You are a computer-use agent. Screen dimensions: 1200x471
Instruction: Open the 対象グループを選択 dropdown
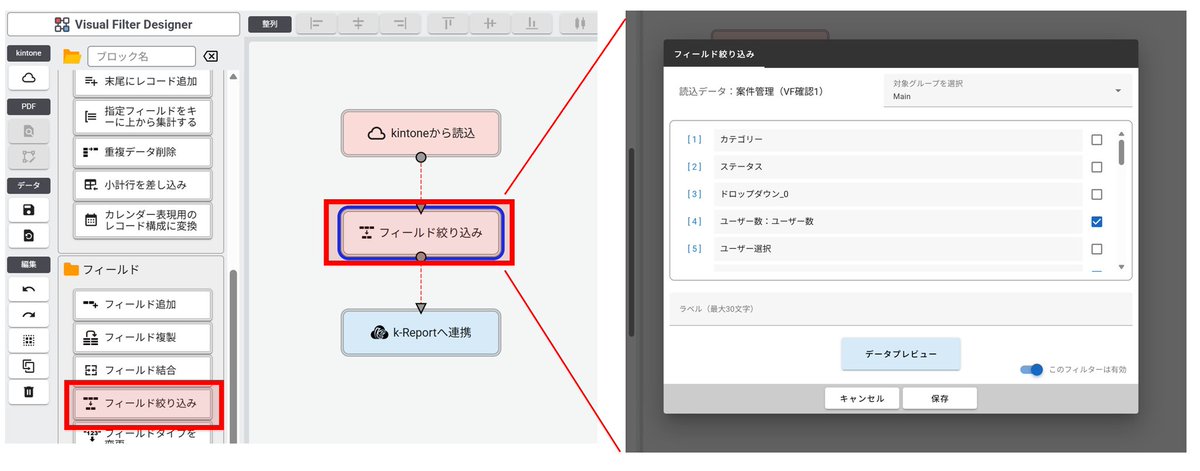point(1008,90)
